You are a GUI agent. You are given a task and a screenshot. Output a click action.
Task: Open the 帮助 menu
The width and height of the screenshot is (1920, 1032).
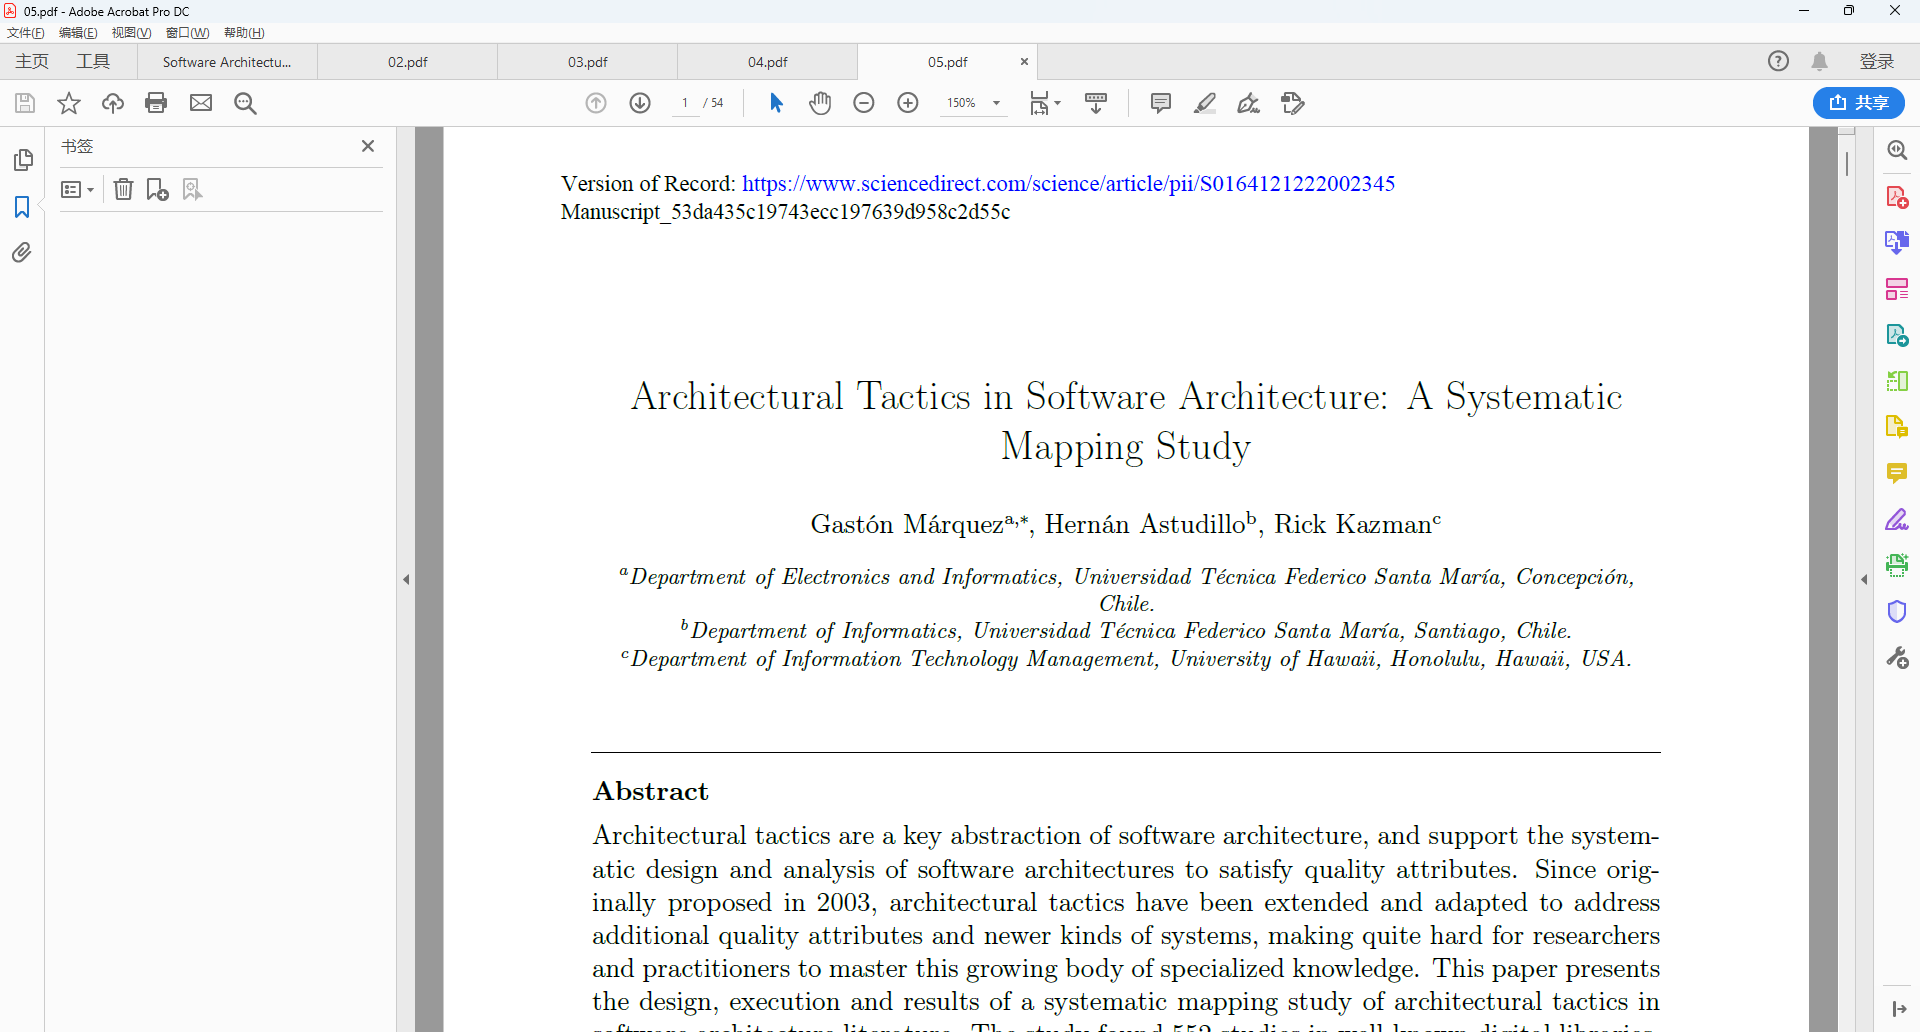coord(244,33)
